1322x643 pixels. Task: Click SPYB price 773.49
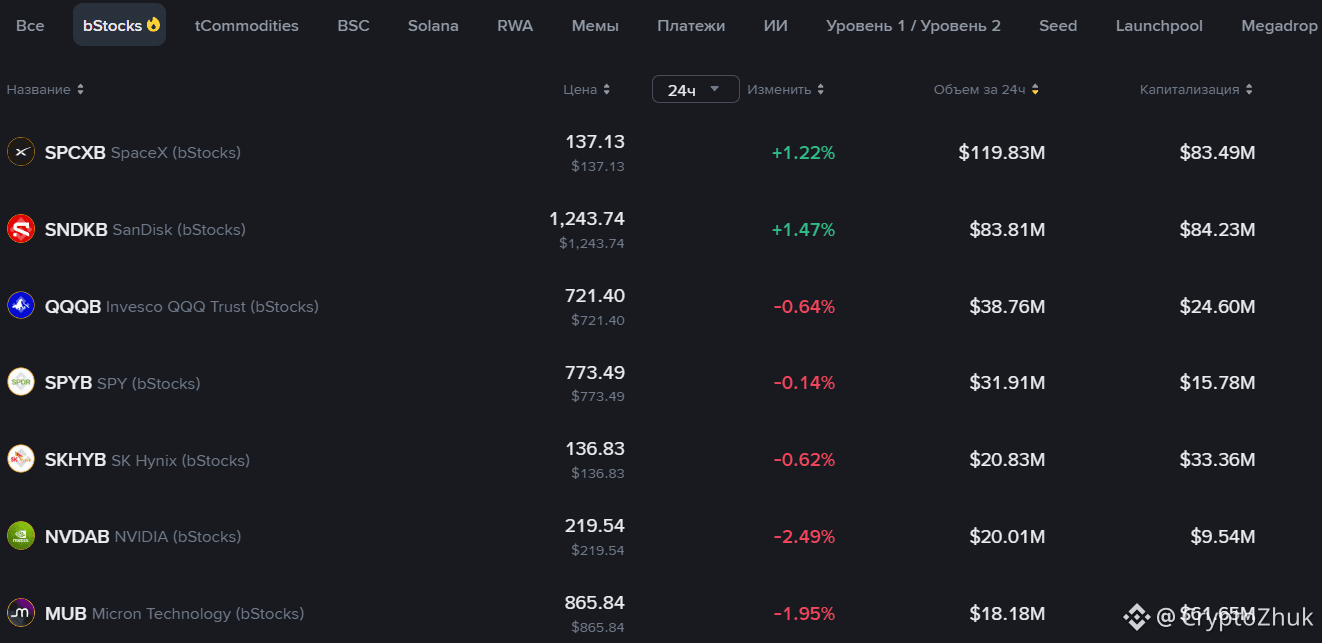[595, 373]
